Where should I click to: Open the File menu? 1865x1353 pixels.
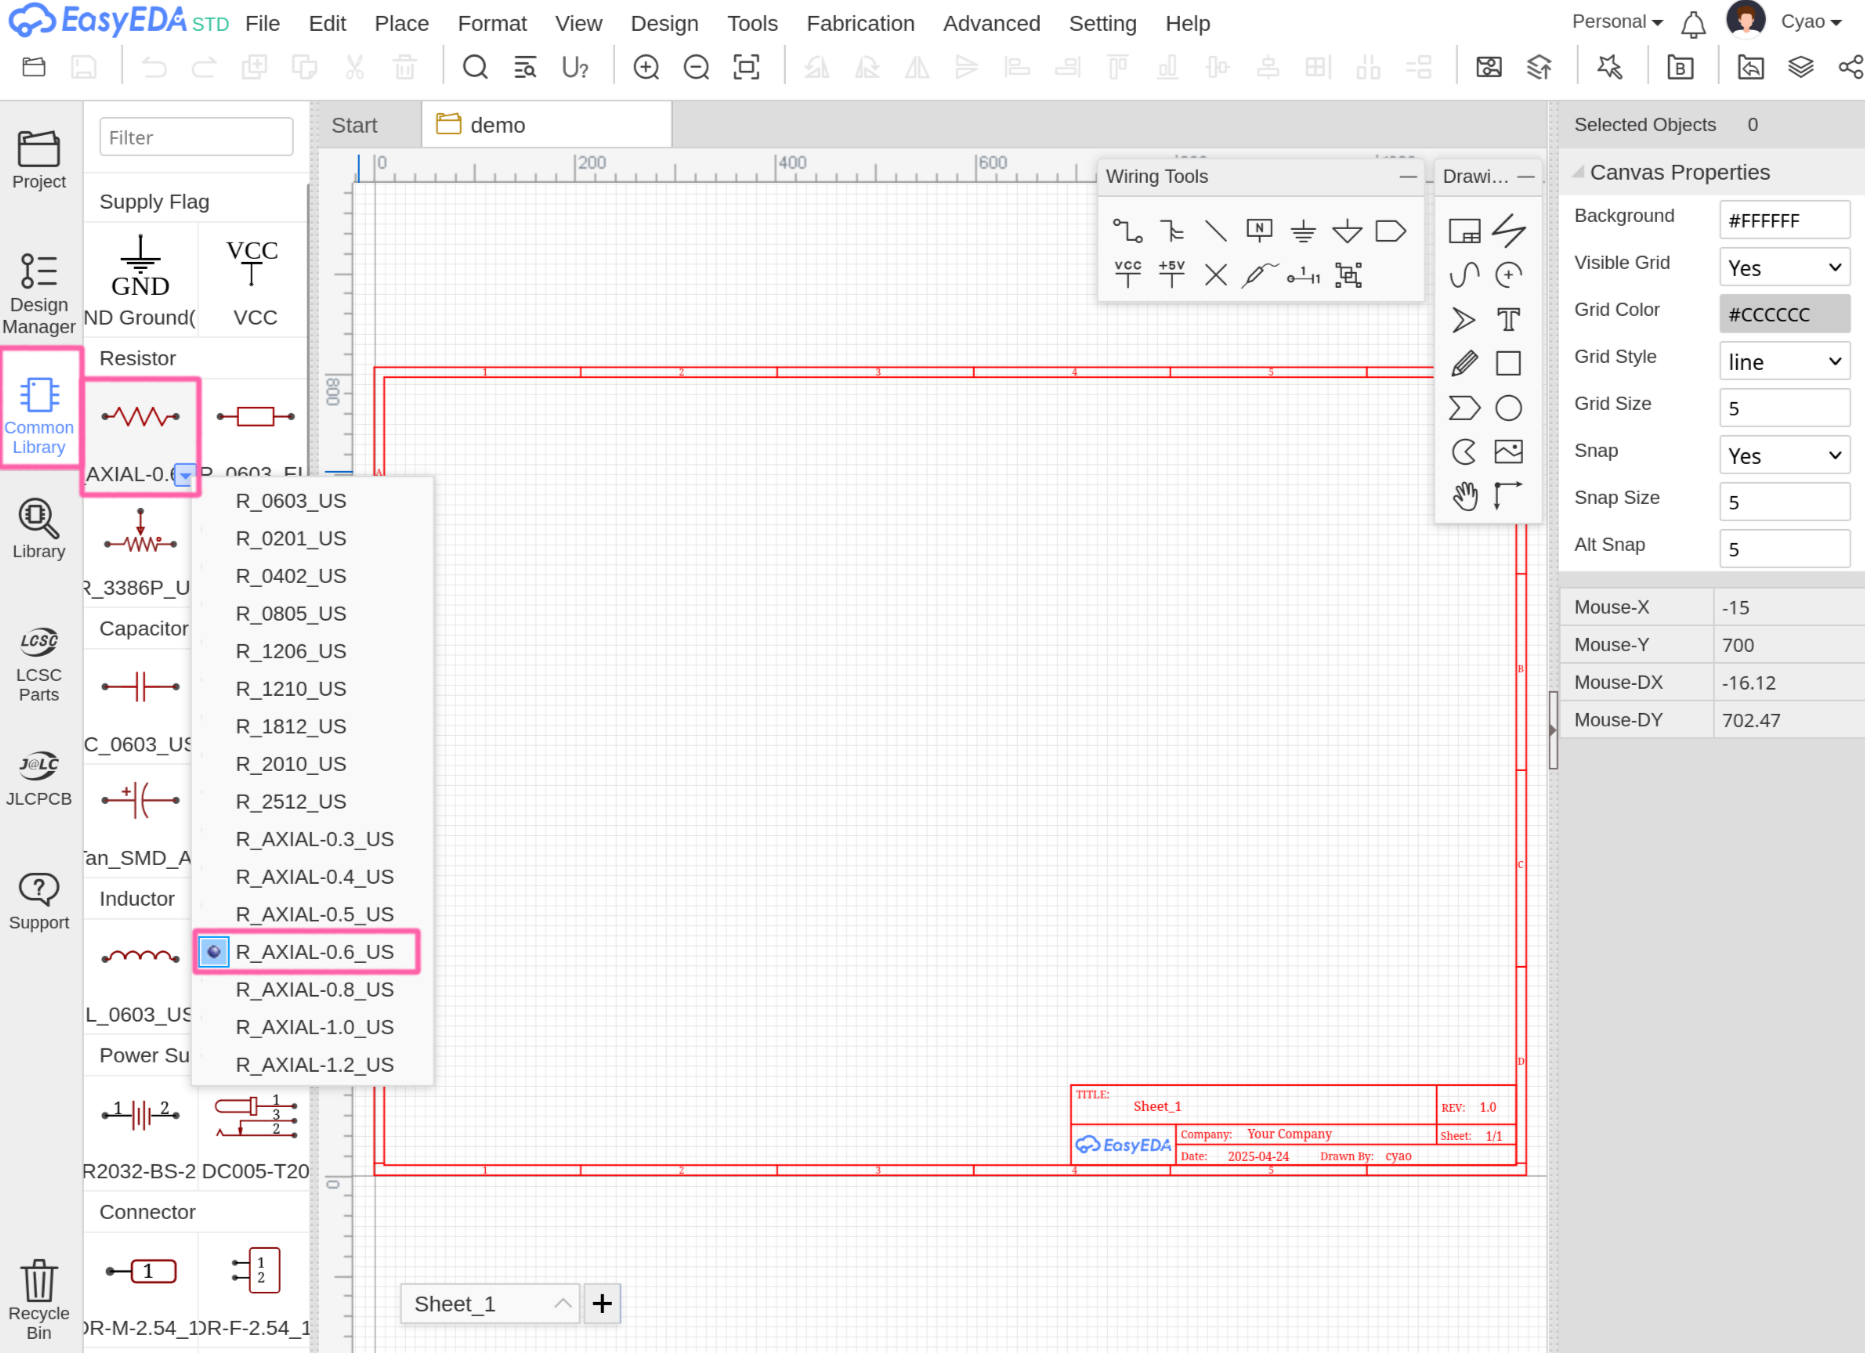pos(263,23)
